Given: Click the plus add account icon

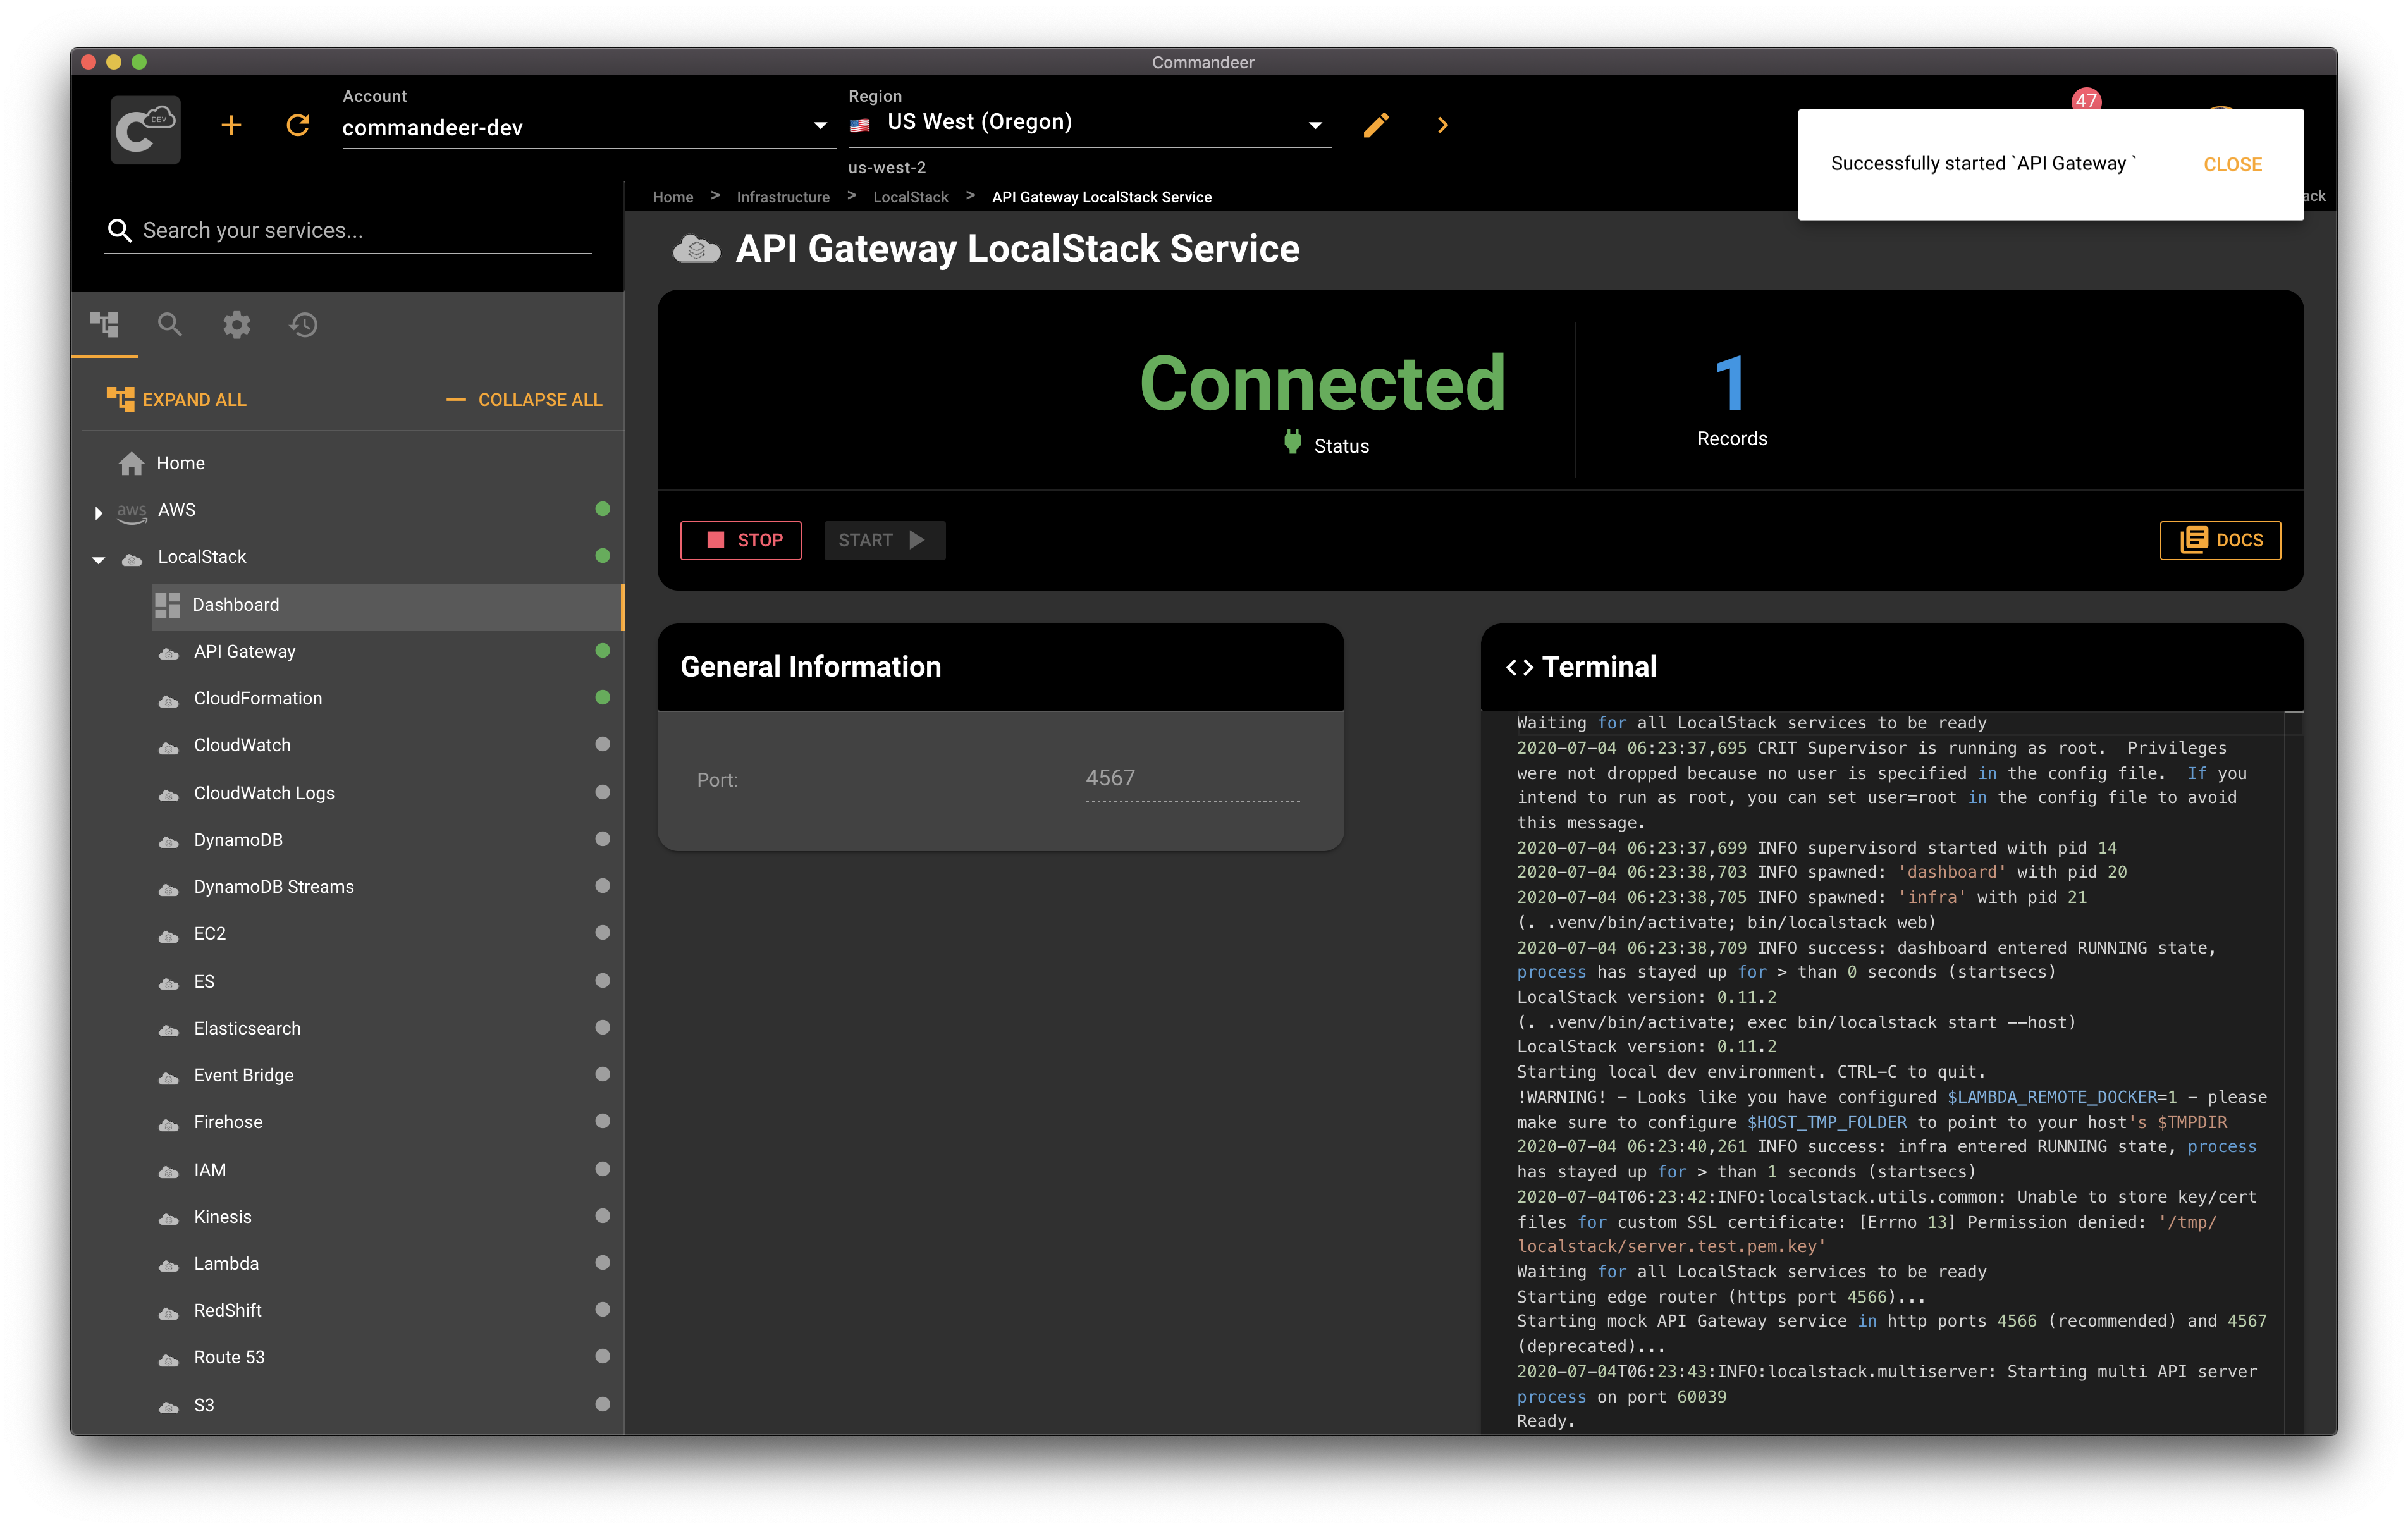Looking at the screenshot, I should [x=231, y=125].
